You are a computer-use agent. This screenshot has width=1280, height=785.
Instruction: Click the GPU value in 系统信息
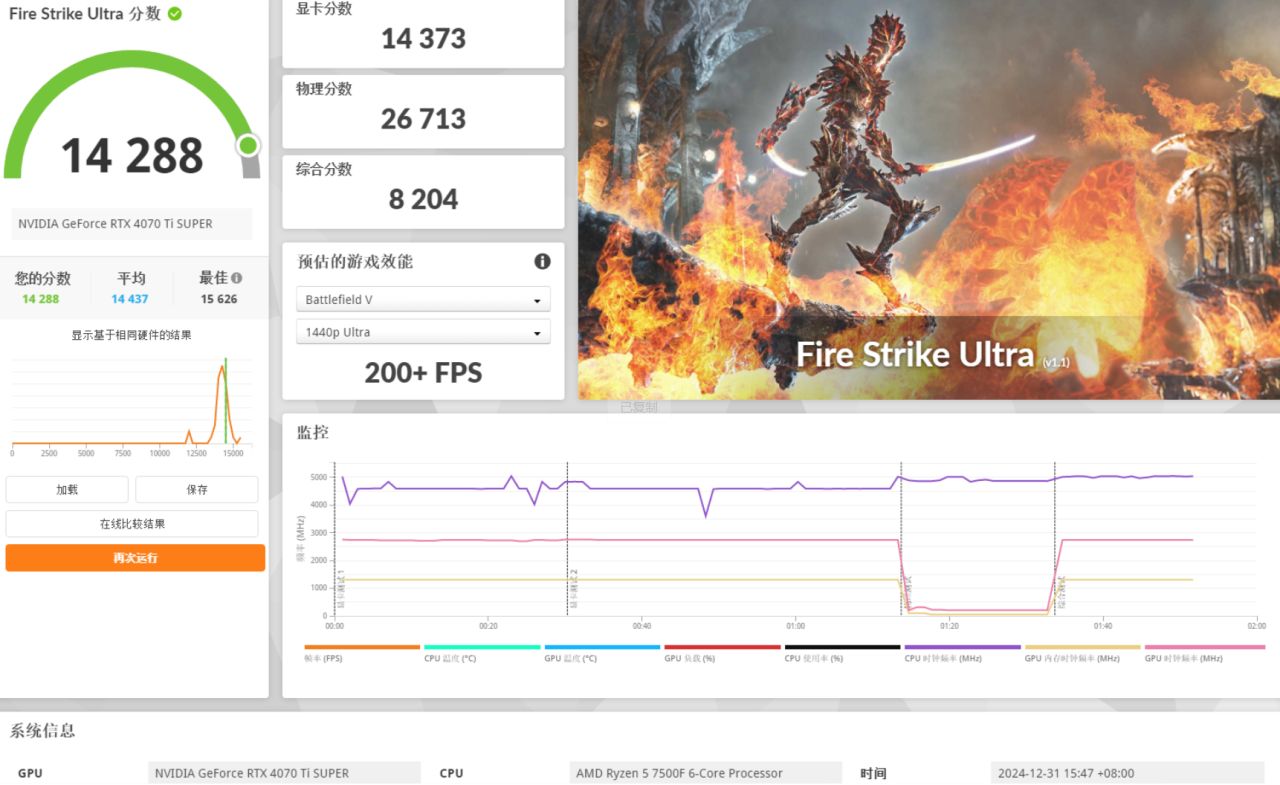pyautogui.click(x=285, y=773)
